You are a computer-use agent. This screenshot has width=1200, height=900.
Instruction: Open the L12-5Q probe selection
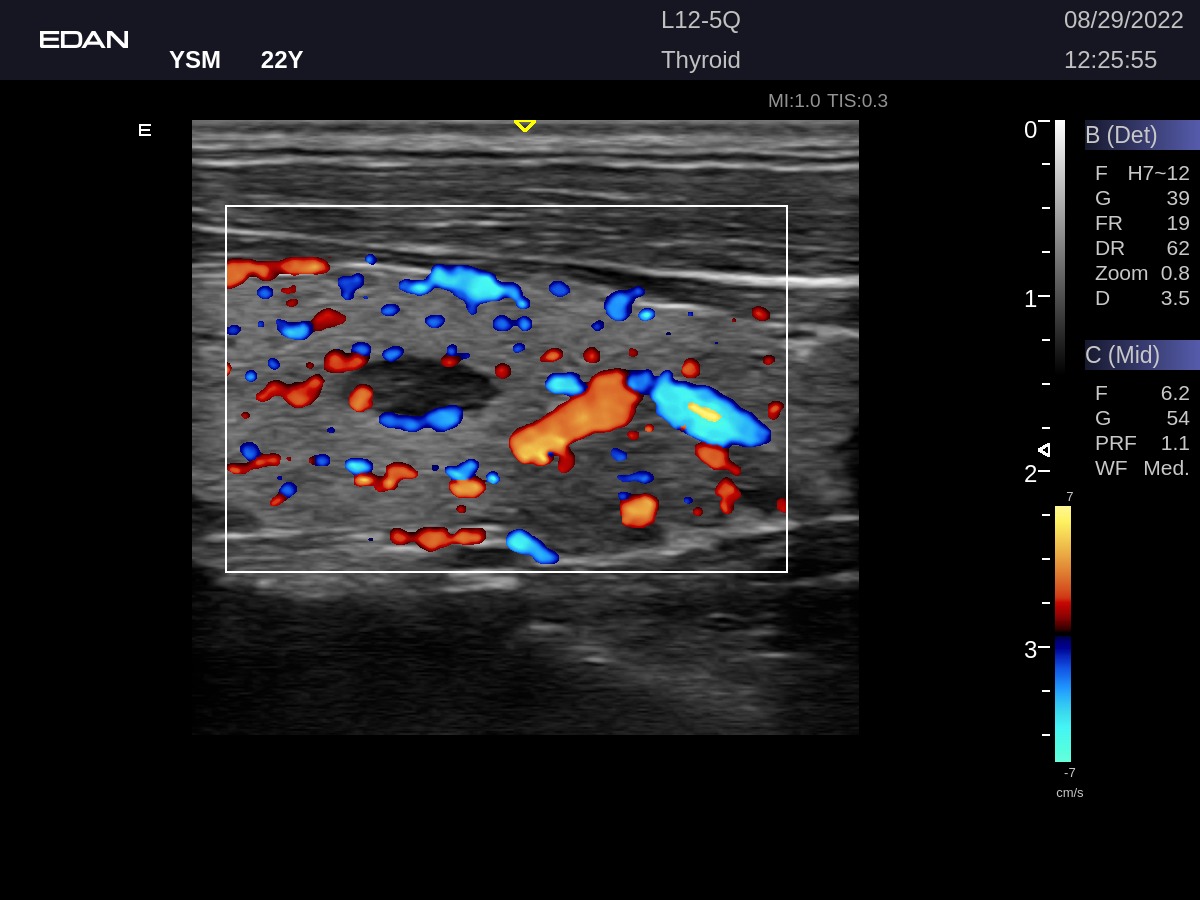(x=700, y=20)
